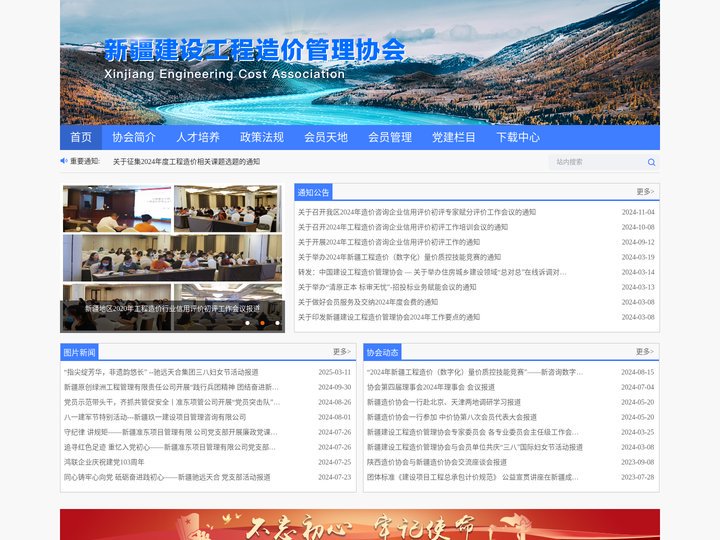Open 关于做好会员服务及交纳2024年度会费的通知

(368, 302)
